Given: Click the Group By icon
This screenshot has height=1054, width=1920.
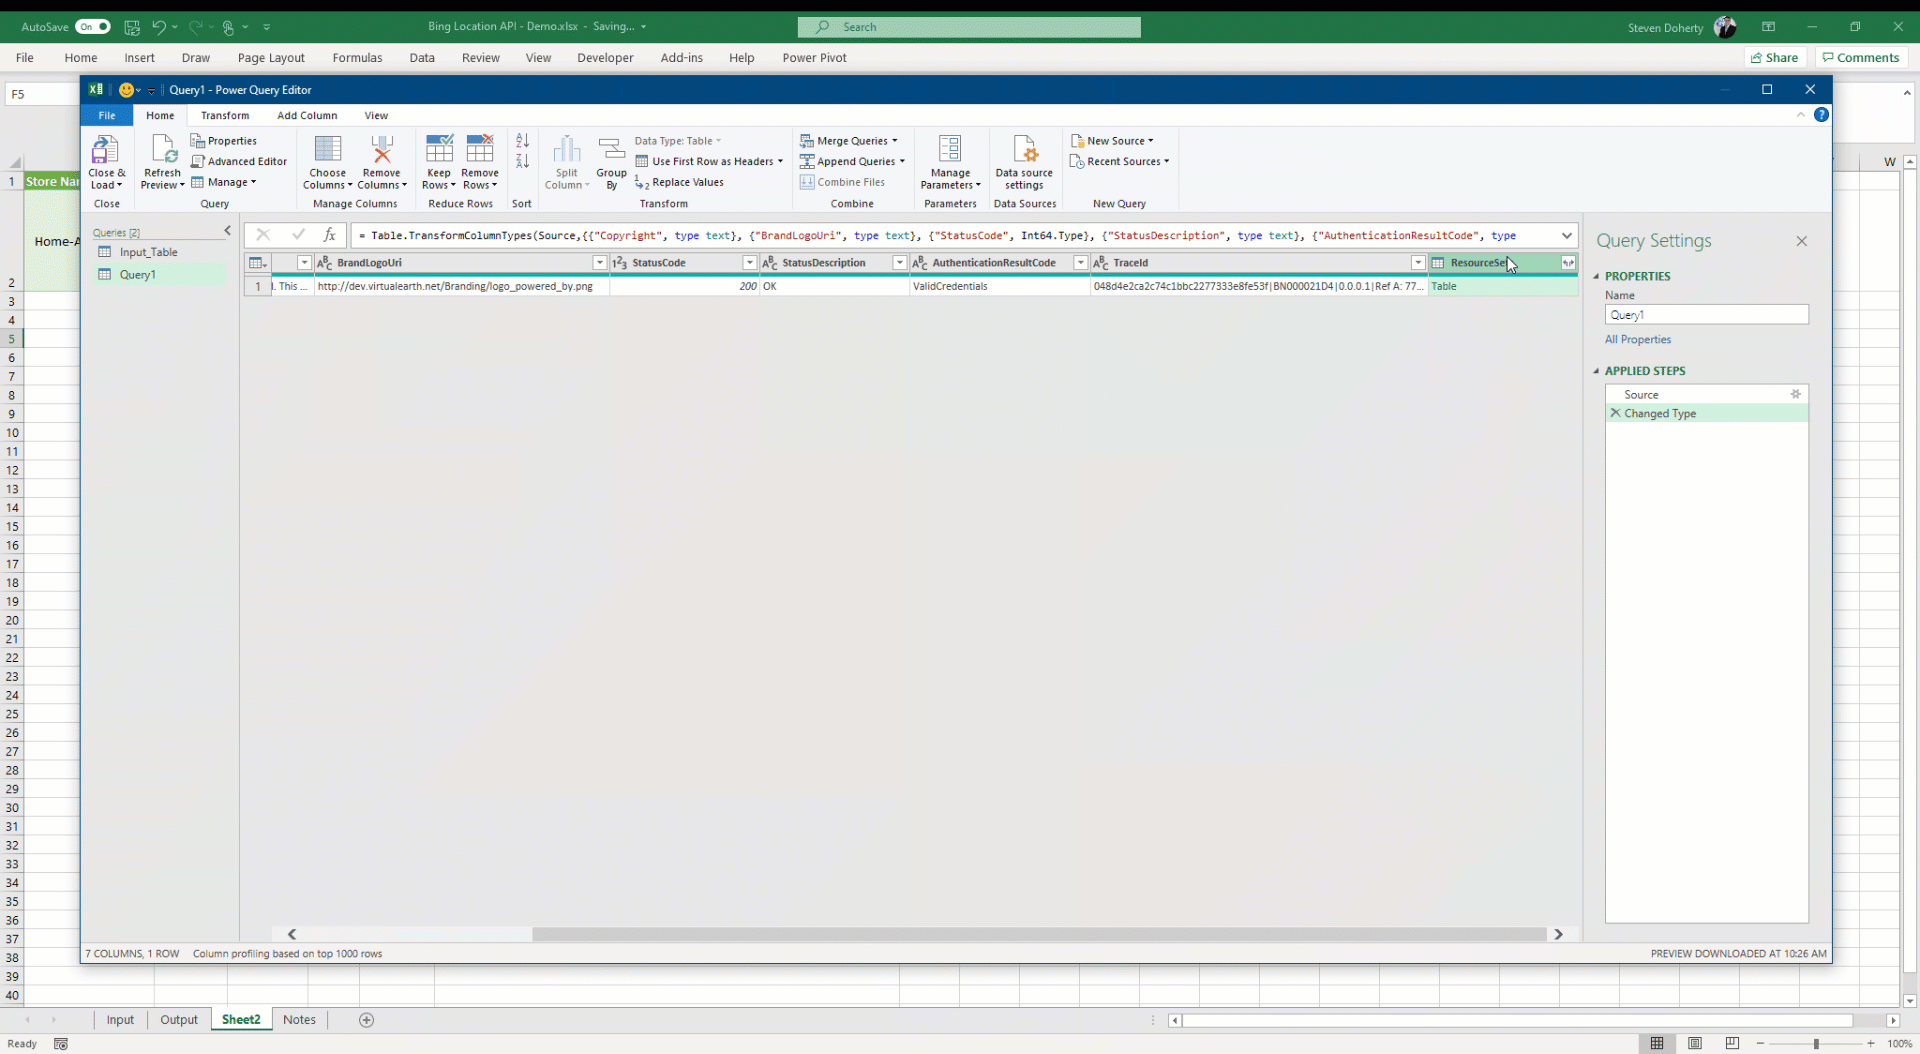Looking at the screenshot, I should point(611,149).
